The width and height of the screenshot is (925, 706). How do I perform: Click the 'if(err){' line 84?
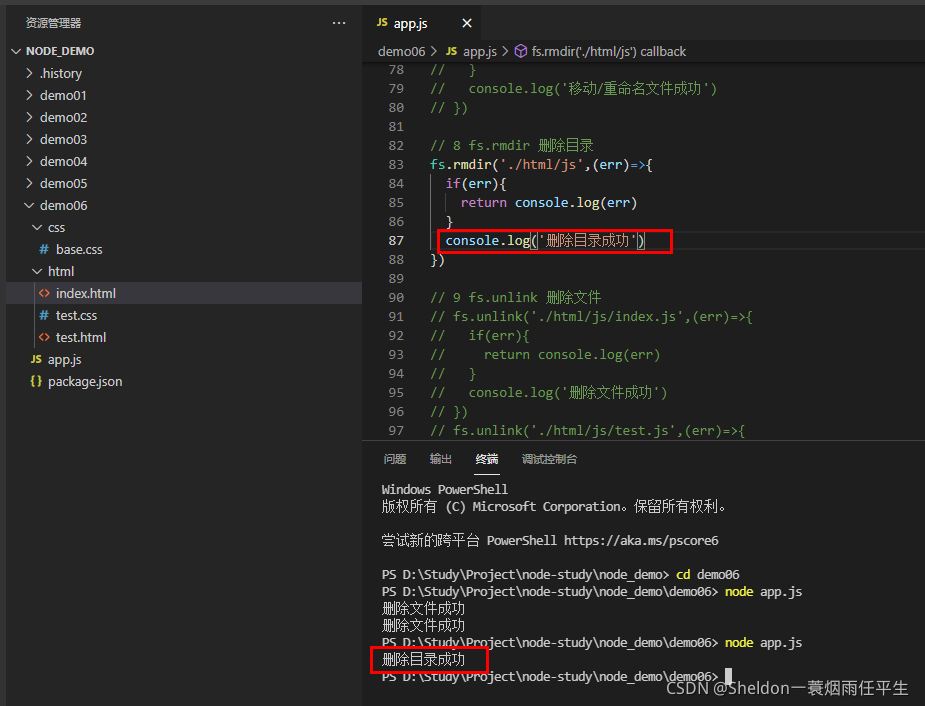475,183
